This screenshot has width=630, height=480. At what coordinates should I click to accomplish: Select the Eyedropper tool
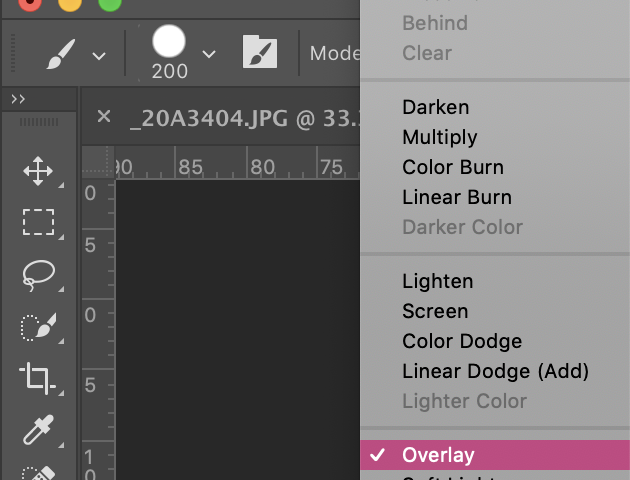pyautogui.click(x=38, y=429)
